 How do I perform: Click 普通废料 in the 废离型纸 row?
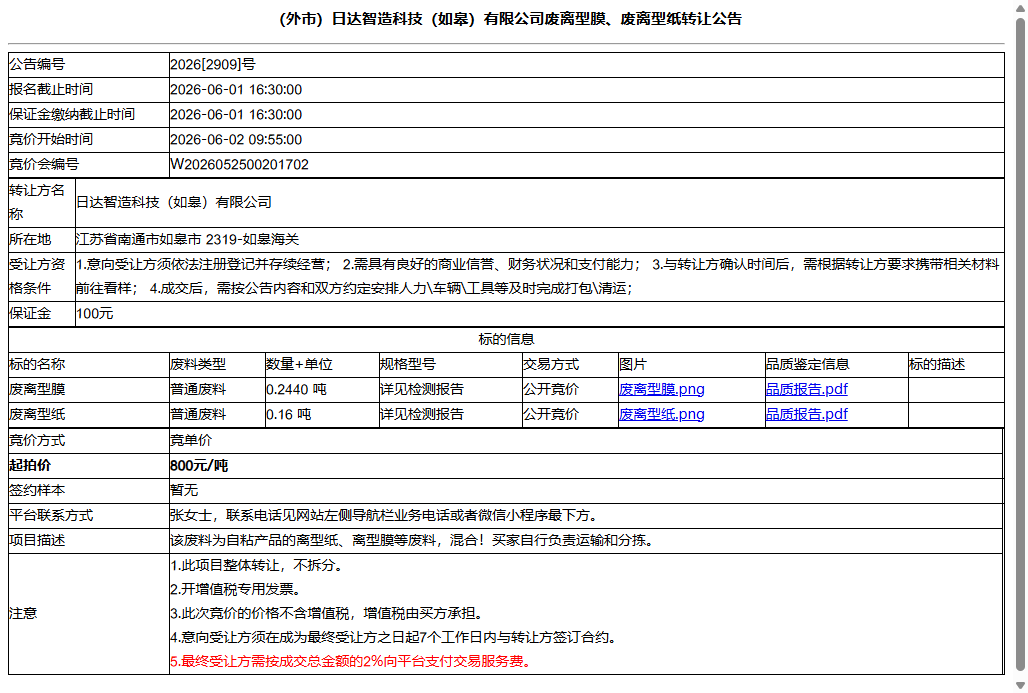point(198,414)
